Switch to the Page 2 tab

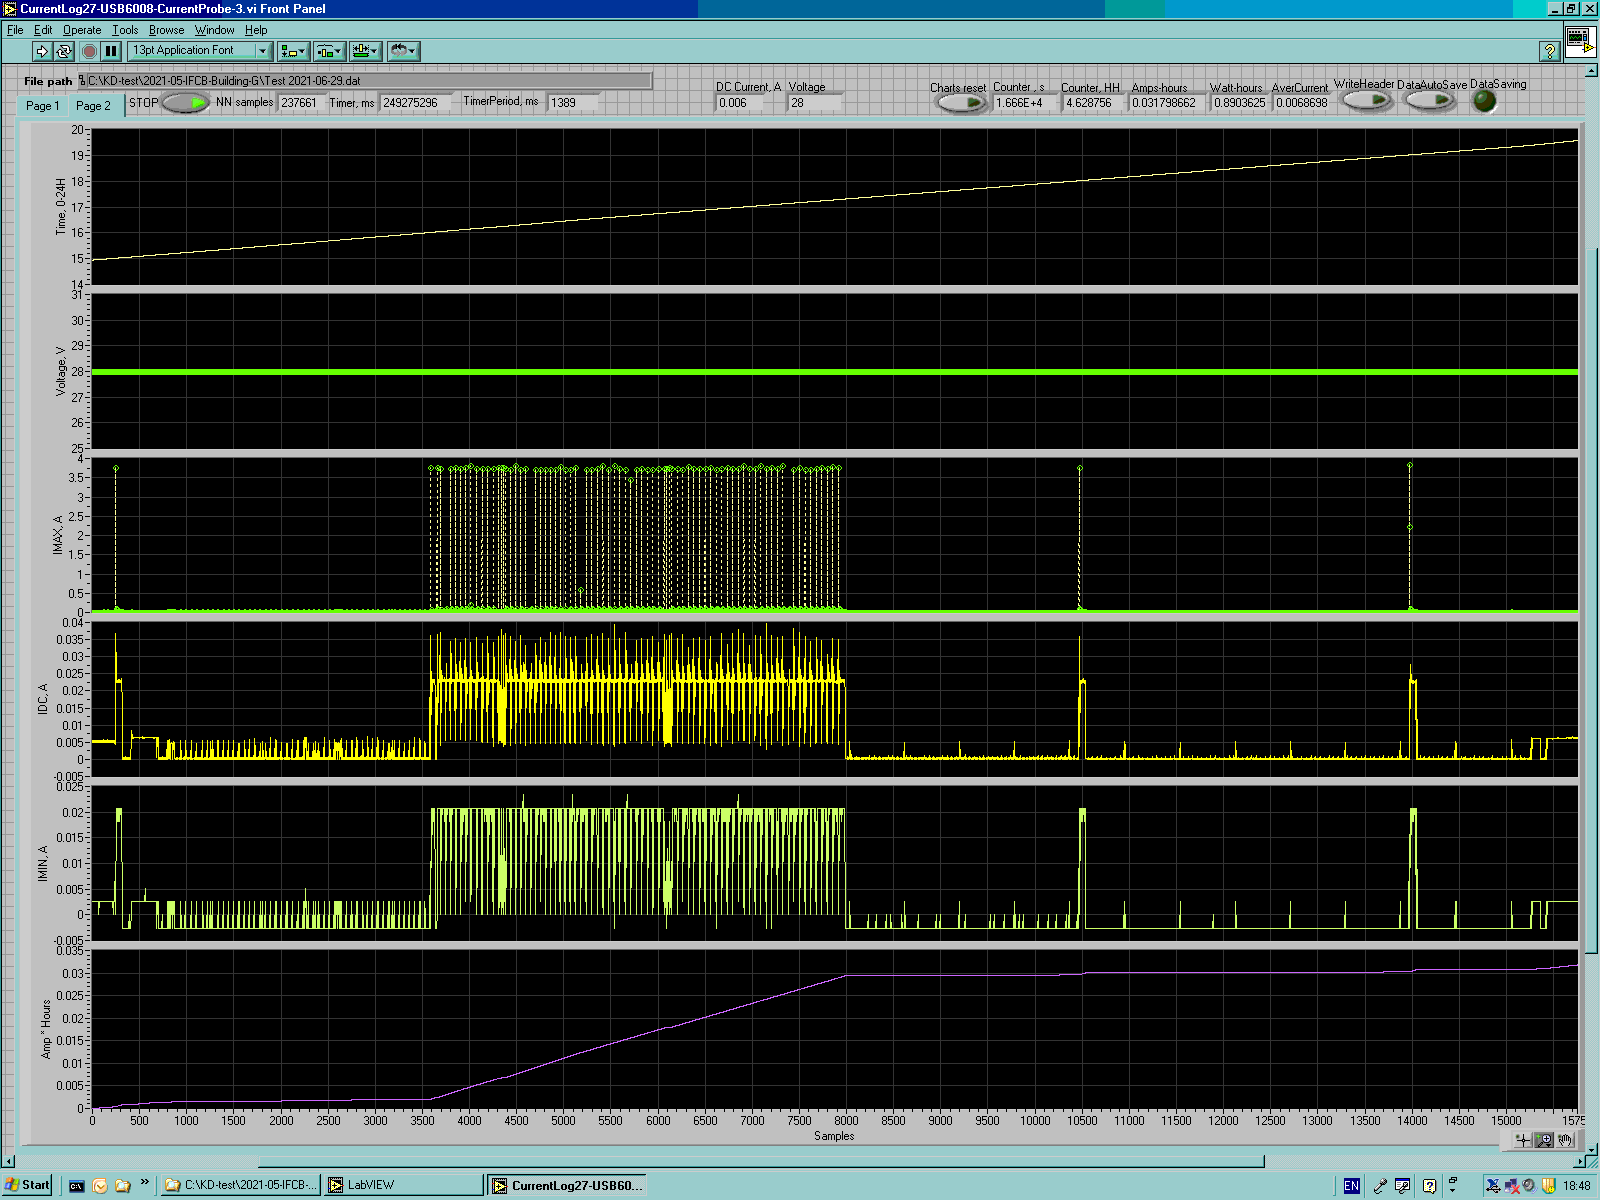click(94, 105)
